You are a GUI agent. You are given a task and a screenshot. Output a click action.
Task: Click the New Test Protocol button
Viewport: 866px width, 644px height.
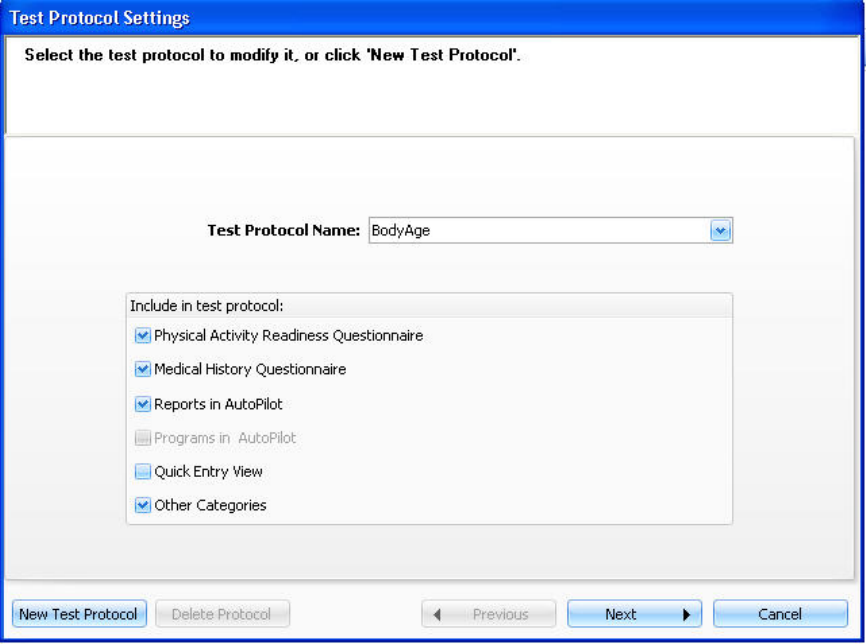[78, 614]
